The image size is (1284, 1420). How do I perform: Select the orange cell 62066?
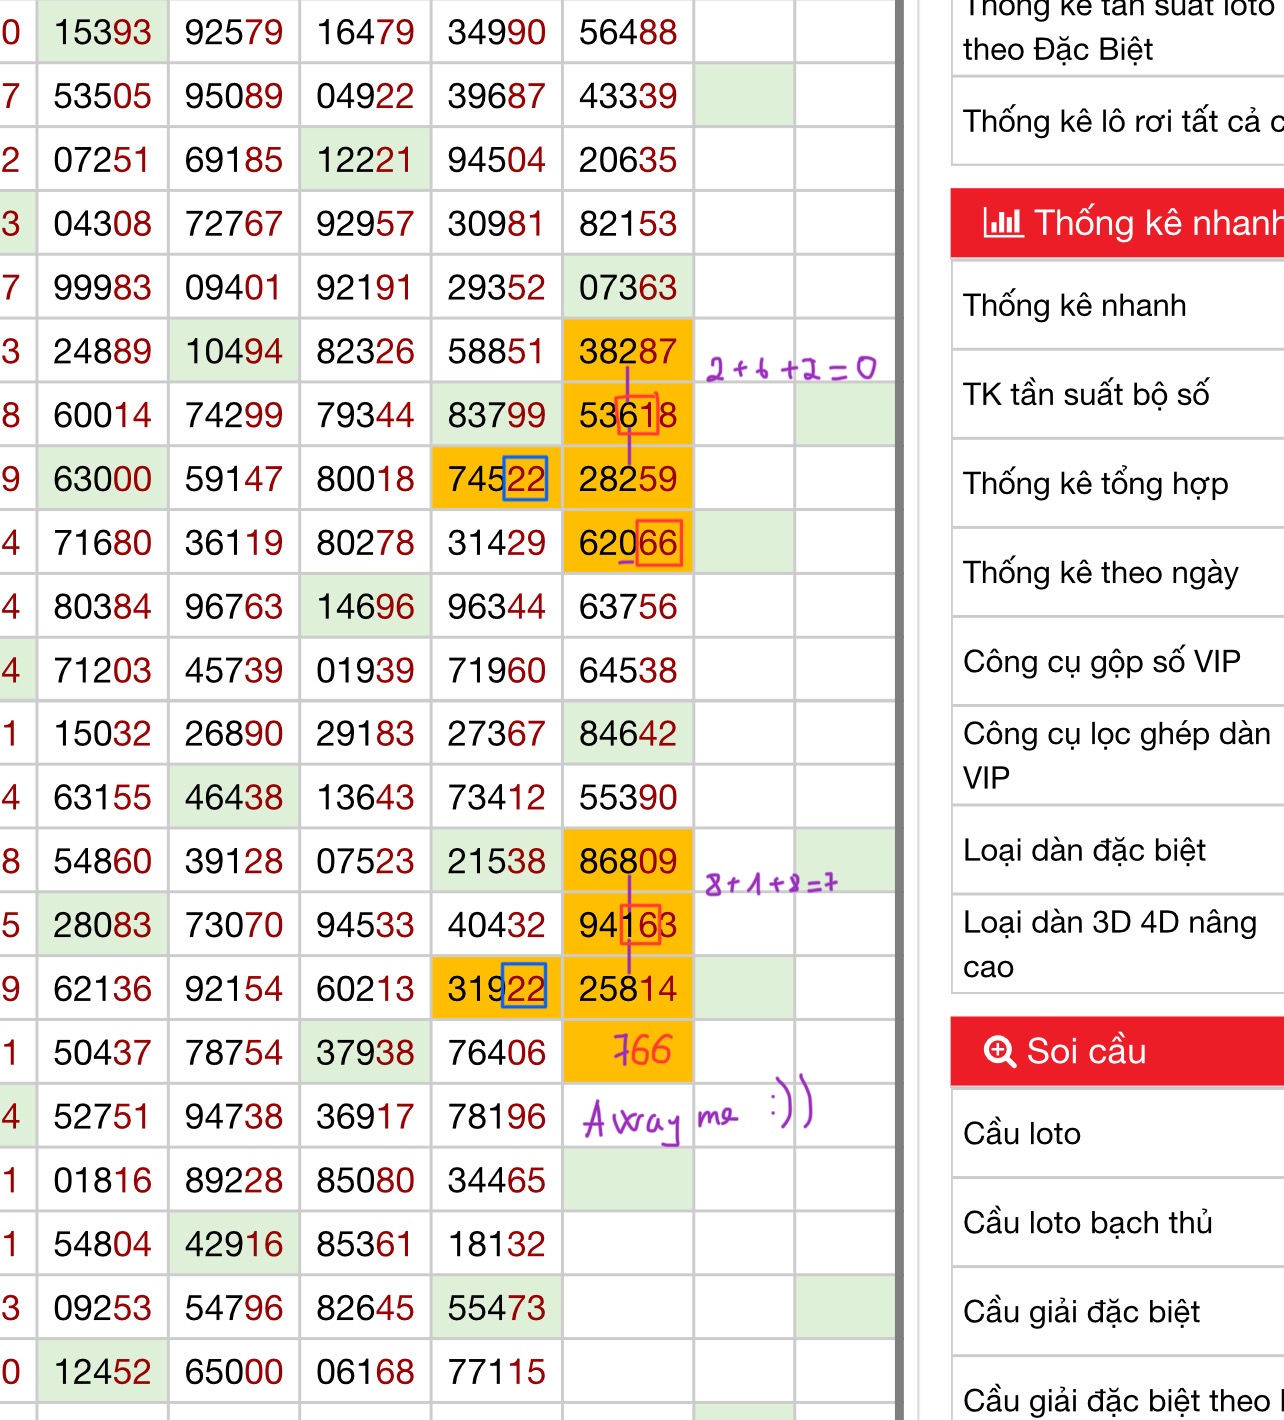click(628, 542)
